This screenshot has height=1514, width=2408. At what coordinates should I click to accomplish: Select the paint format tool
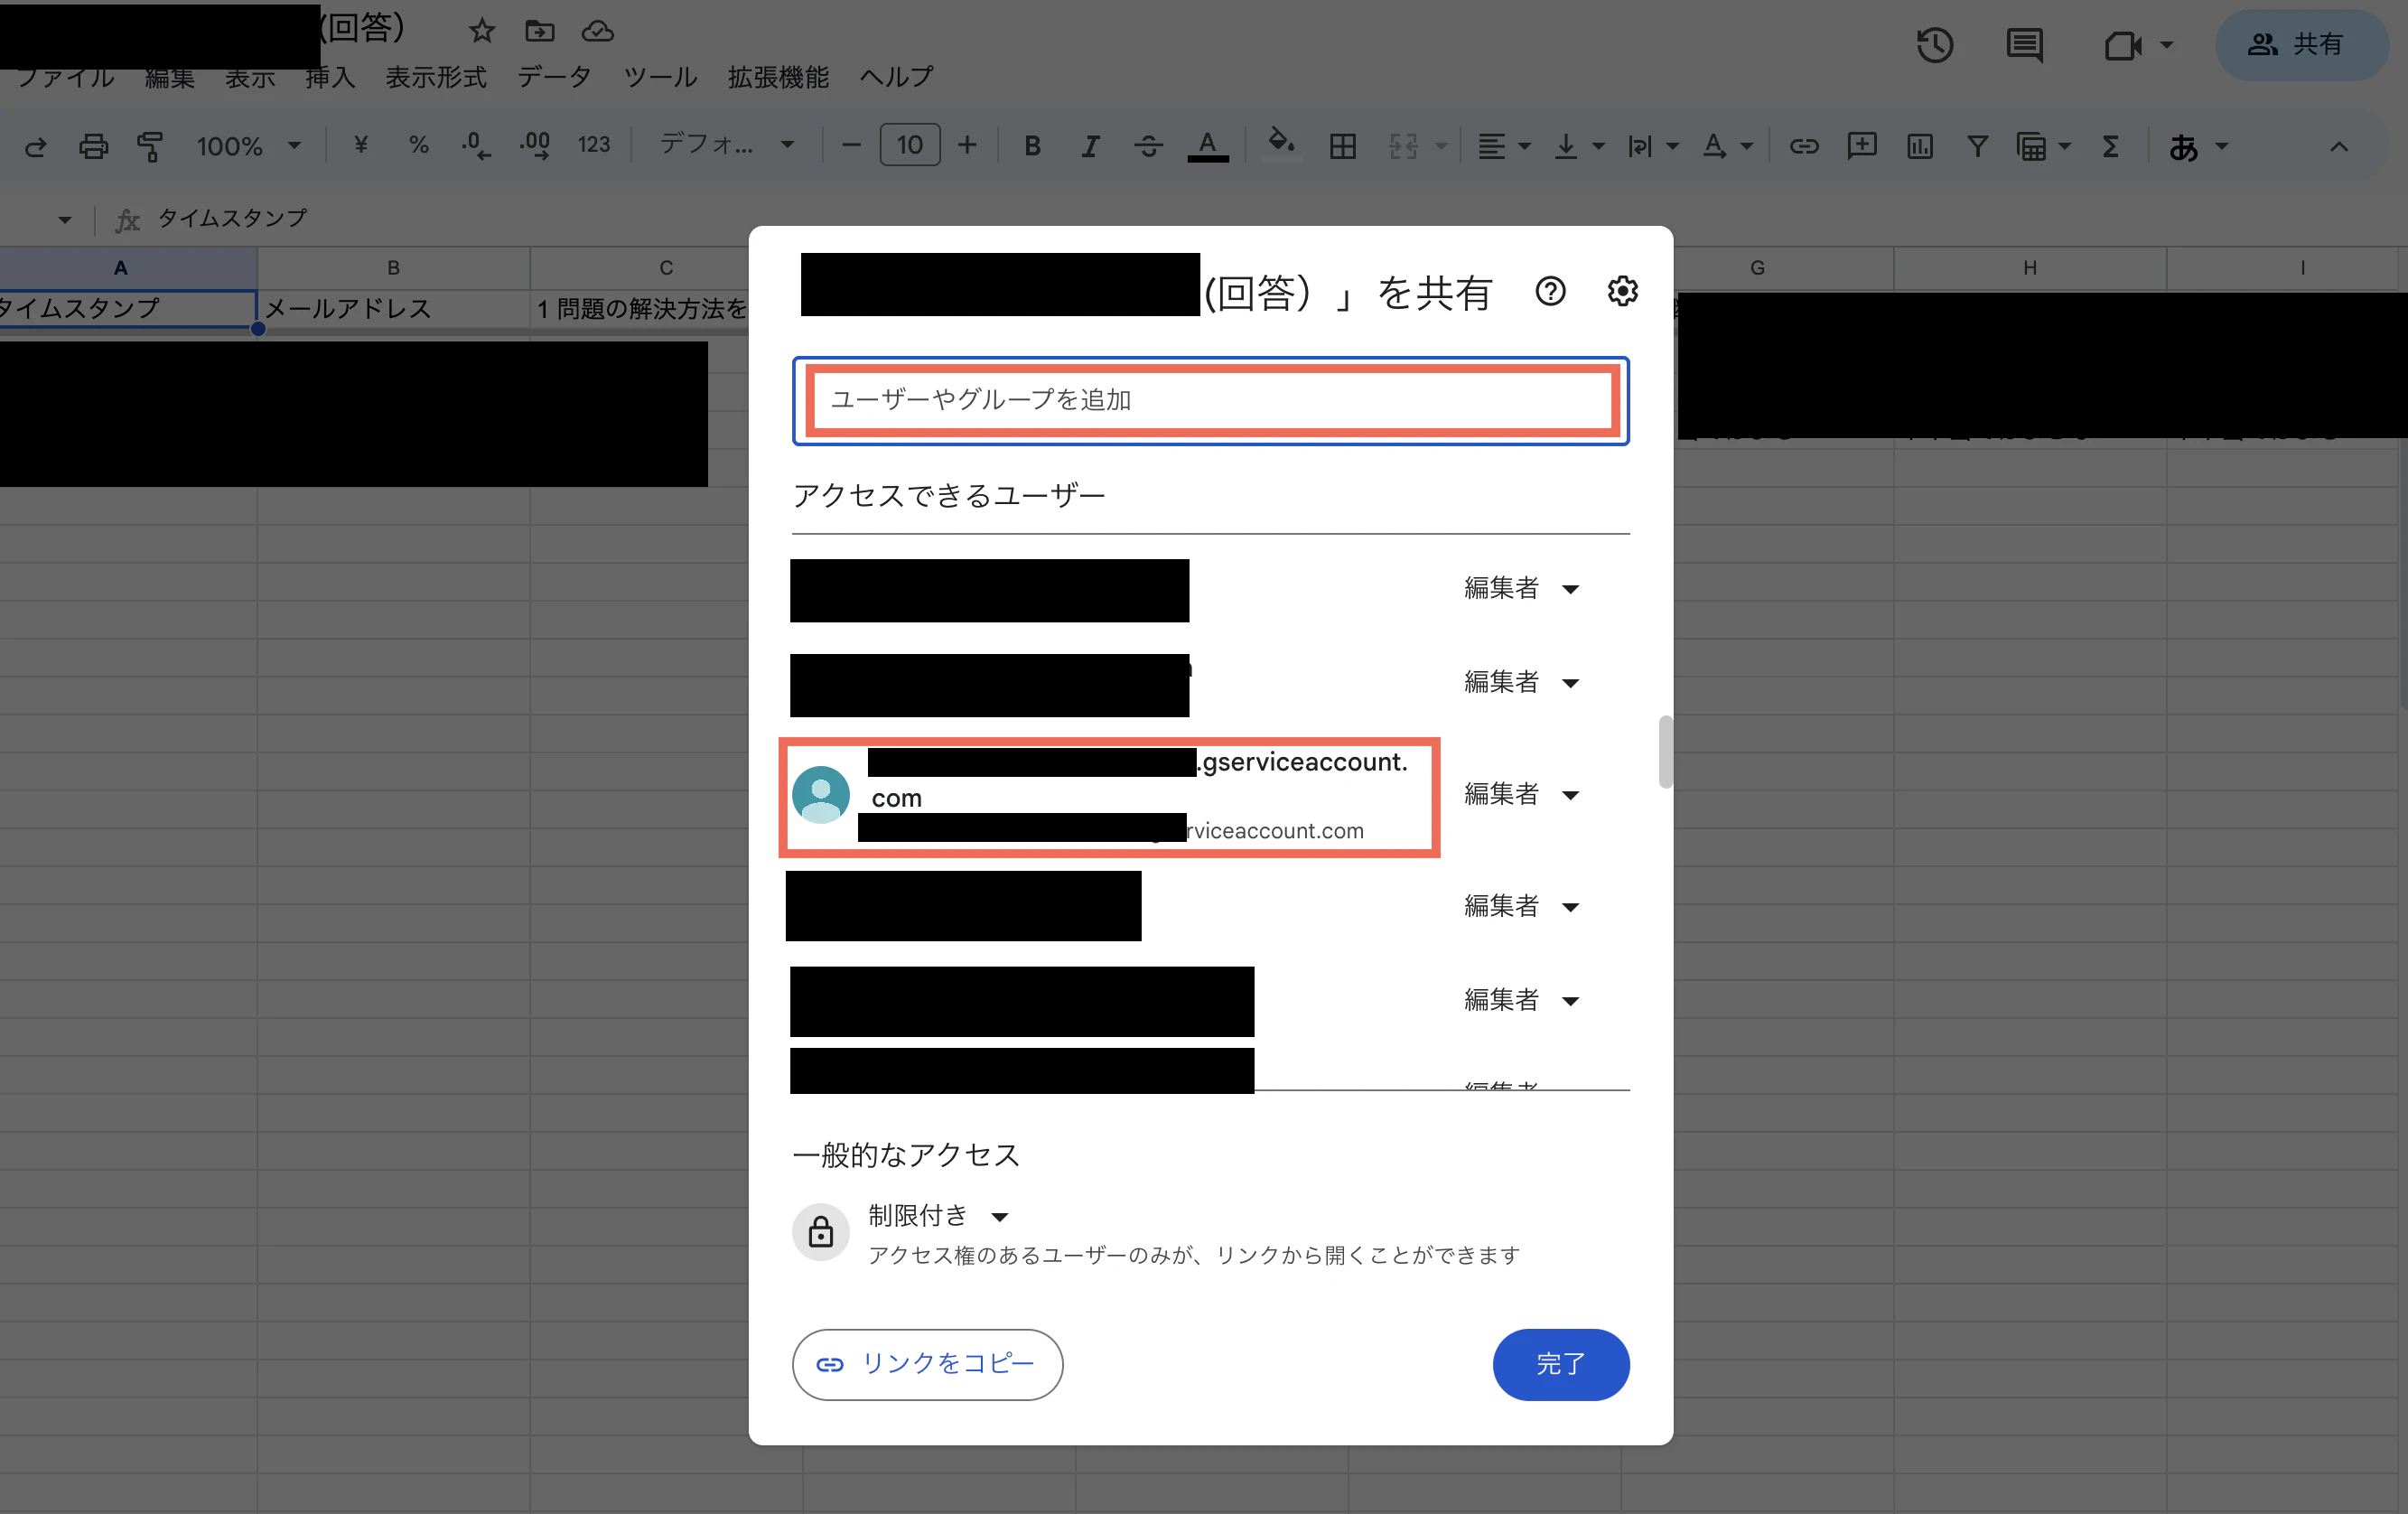point(150,147)
